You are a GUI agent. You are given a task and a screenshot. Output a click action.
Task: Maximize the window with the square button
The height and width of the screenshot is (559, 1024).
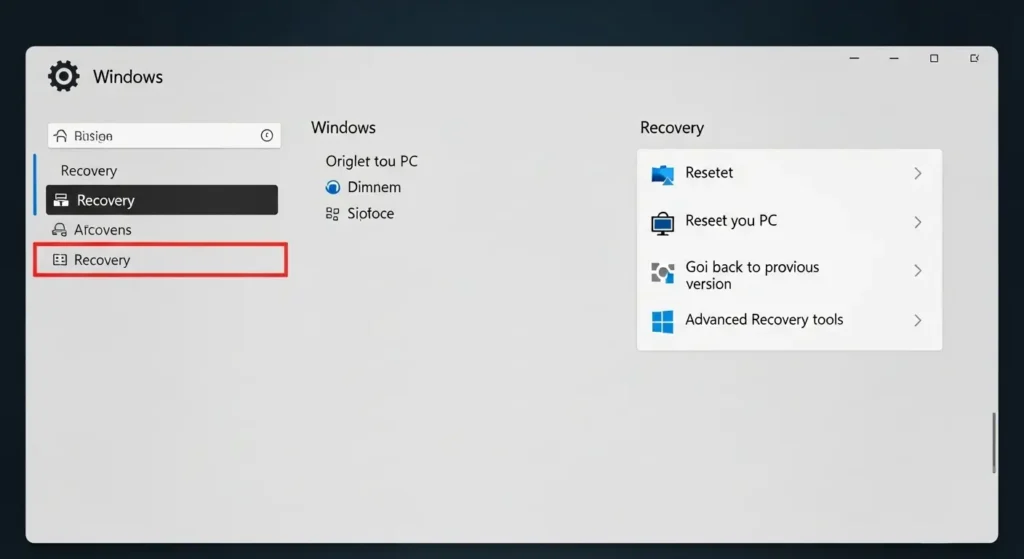934,58
